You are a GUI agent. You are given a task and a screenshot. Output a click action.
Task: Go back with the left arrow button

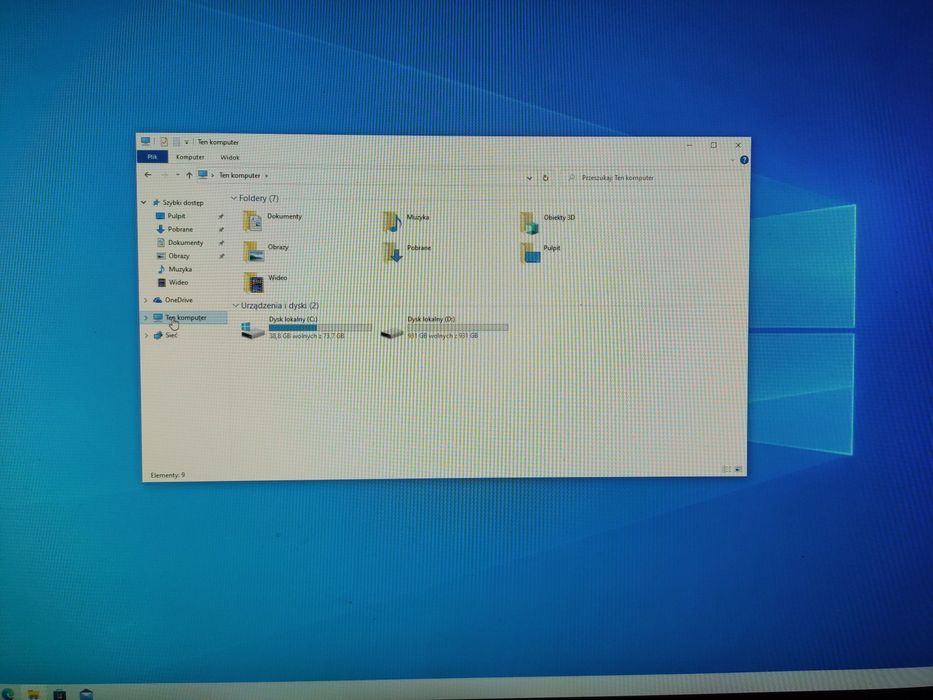tap(148, 174)
